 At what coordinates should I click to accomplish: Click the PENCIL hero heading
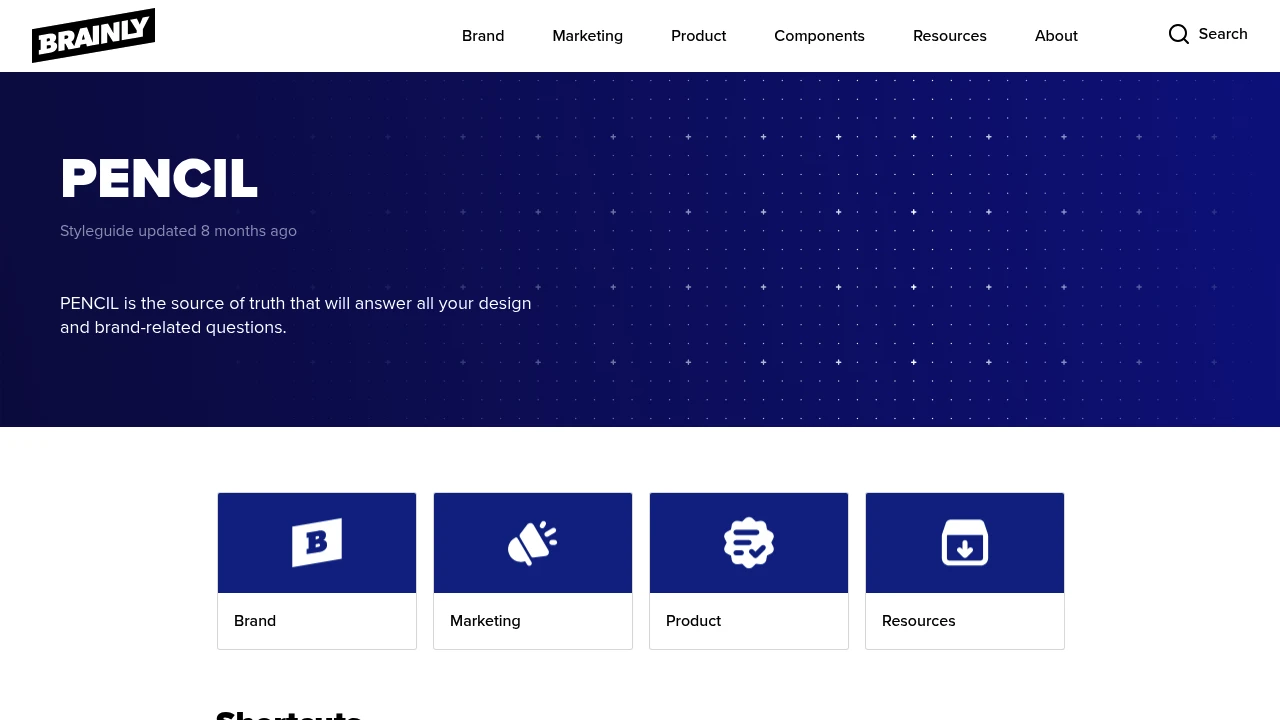[159, 179]
